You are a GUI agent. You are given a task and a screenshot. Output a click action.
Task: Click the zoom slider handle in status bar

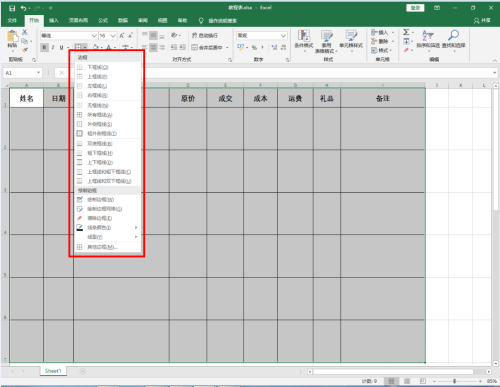454,381
